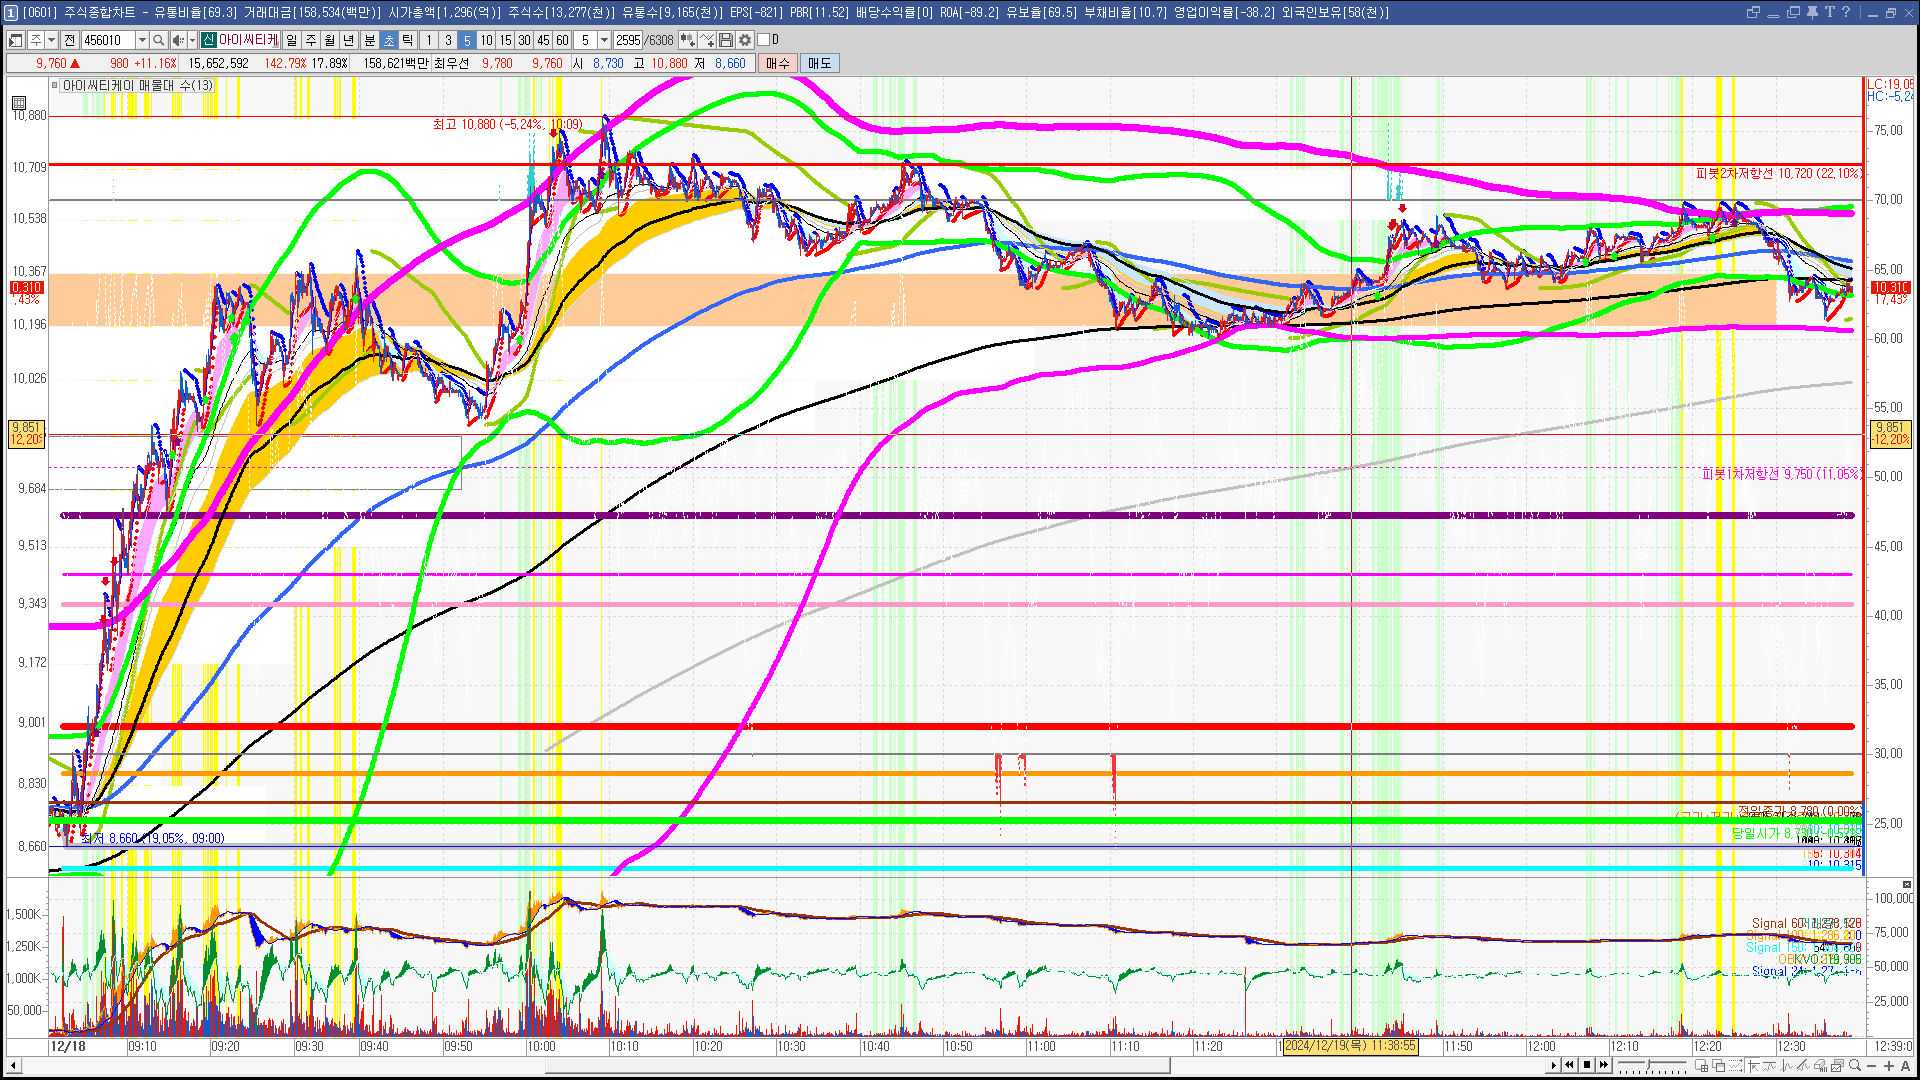Click the 매수 buy button
This screenshot has width=1920, height=1080.
pyautogui.click(x=778, y=63)
